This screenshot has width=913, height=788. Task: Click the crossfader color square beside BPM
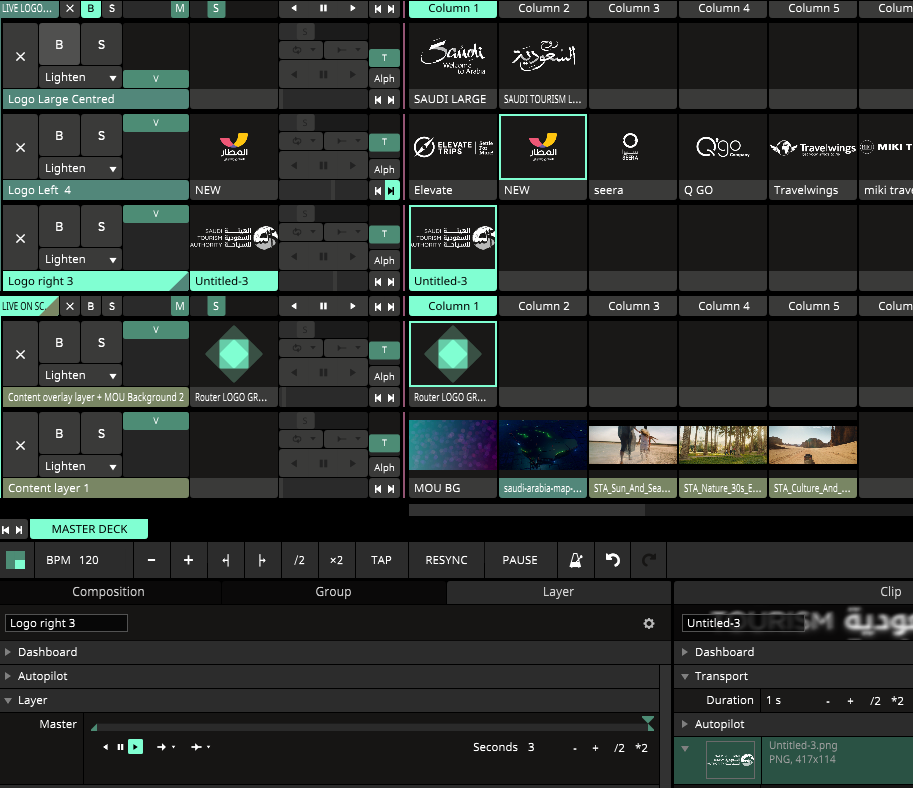16,560
